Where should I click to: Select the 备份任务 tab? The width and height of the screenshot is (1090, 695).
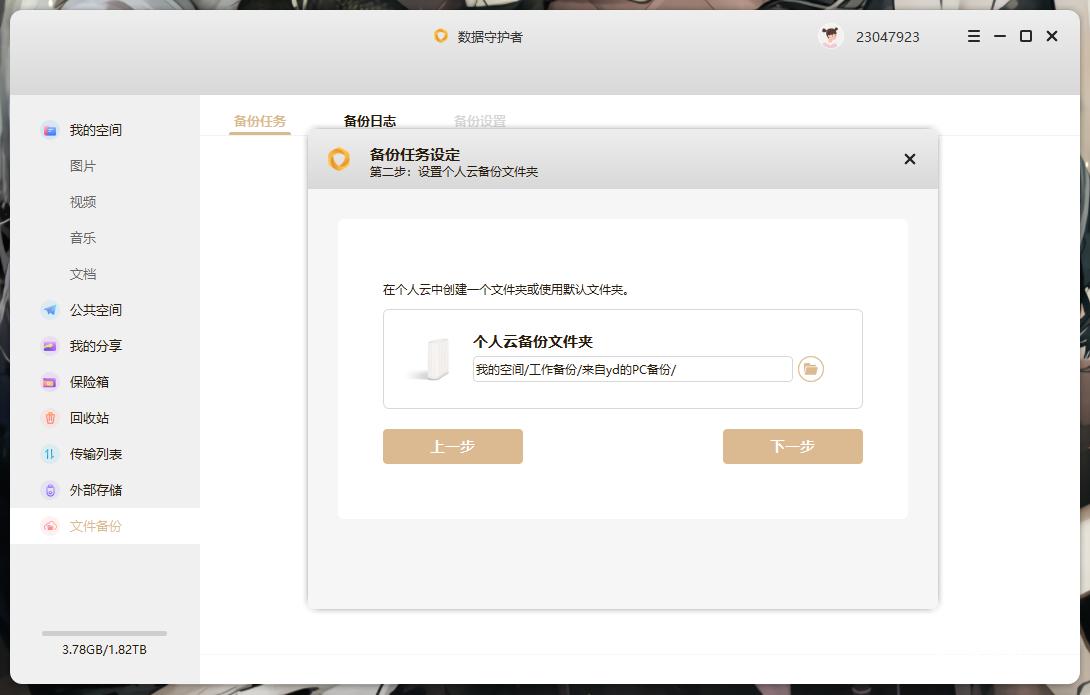[x=259, y=120]
